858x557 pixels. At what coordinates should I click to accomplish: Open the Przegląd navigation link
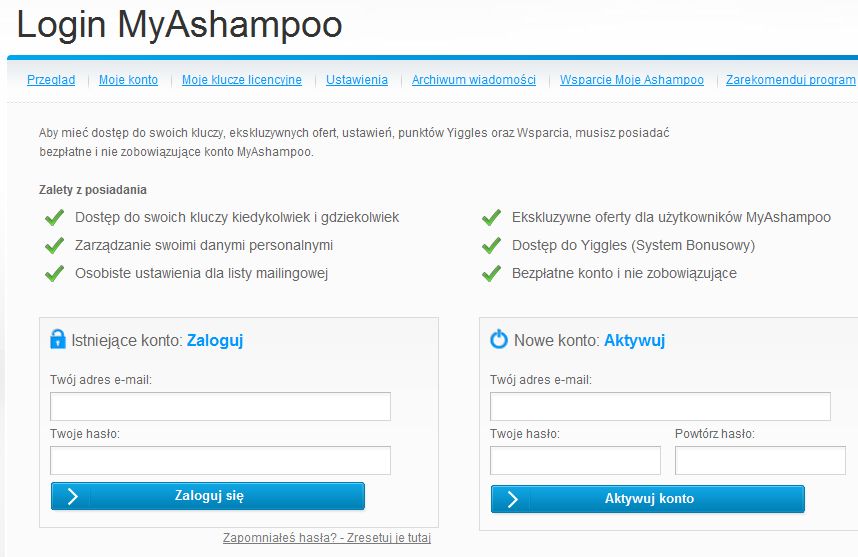click(51, 80)
